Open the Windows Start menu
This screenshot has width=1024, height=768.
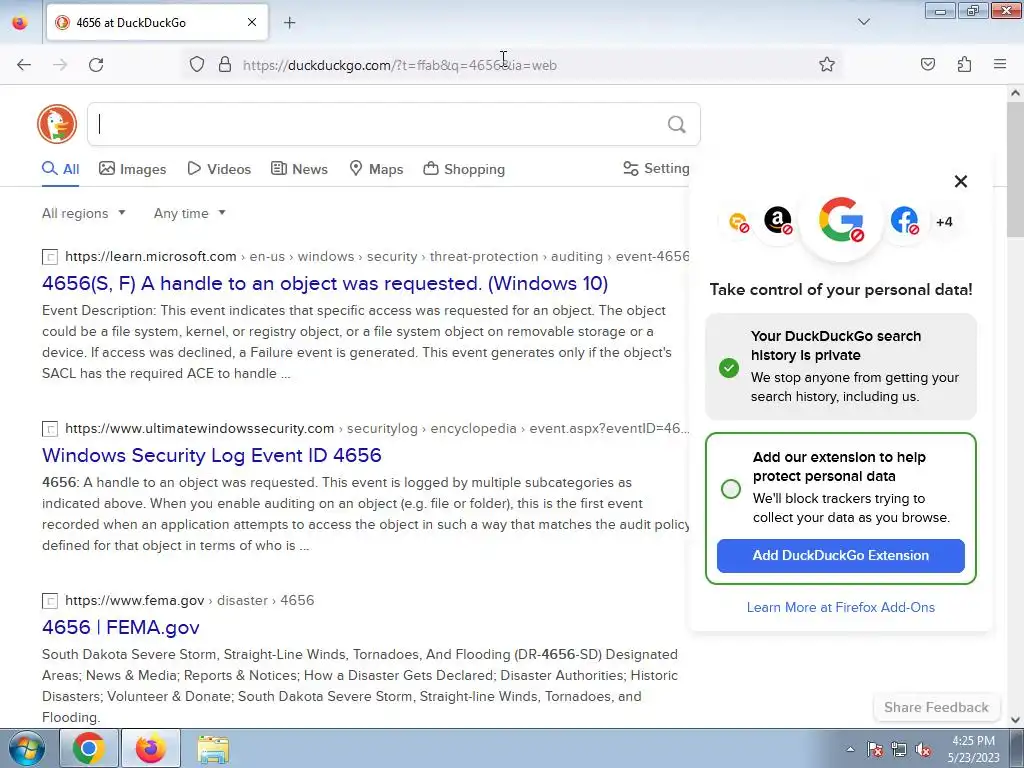coord(26,748)
